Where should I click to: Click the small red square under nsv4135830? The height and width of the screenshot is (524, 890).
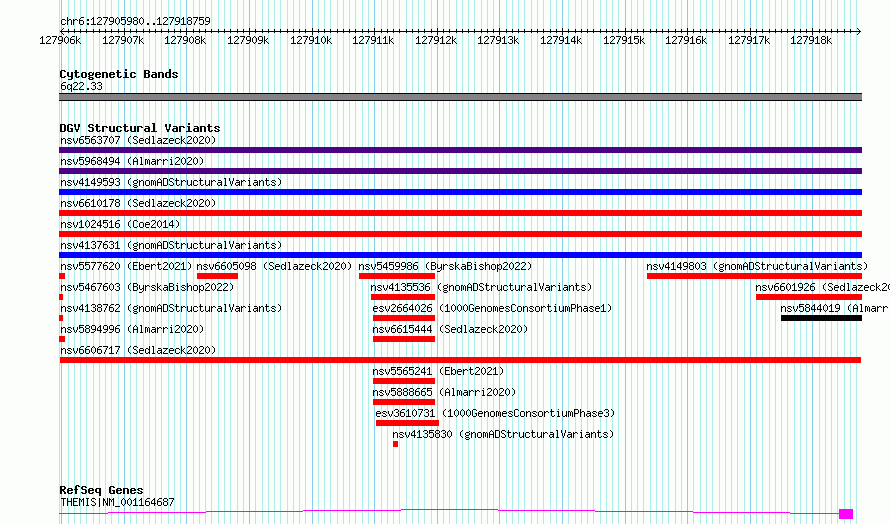[x=396, y=444]
